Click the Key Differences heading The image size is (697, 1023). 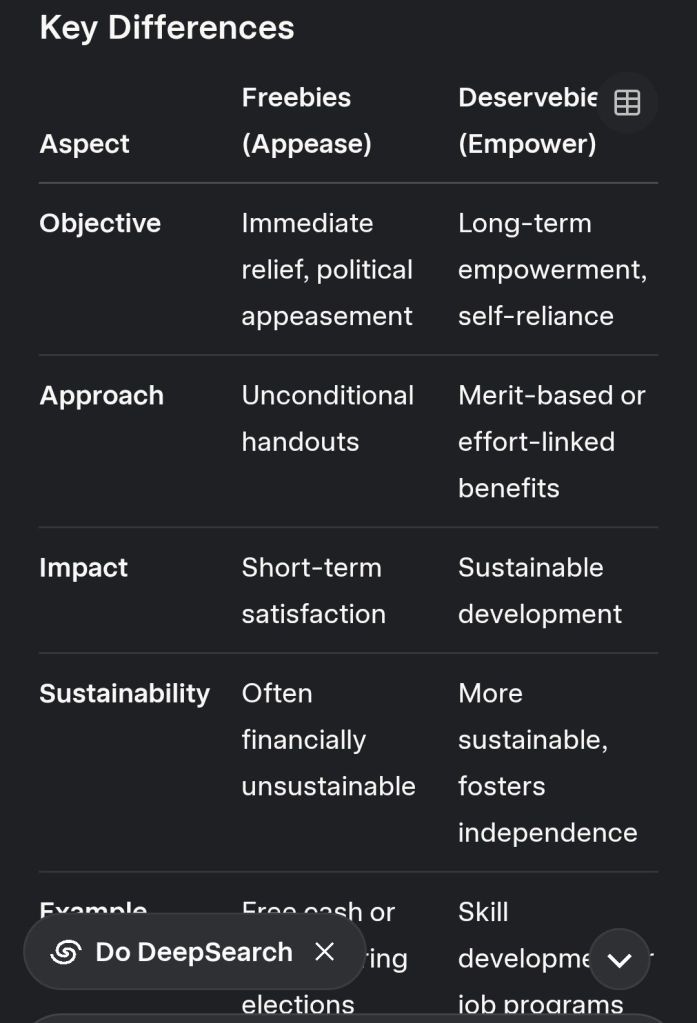167,27
